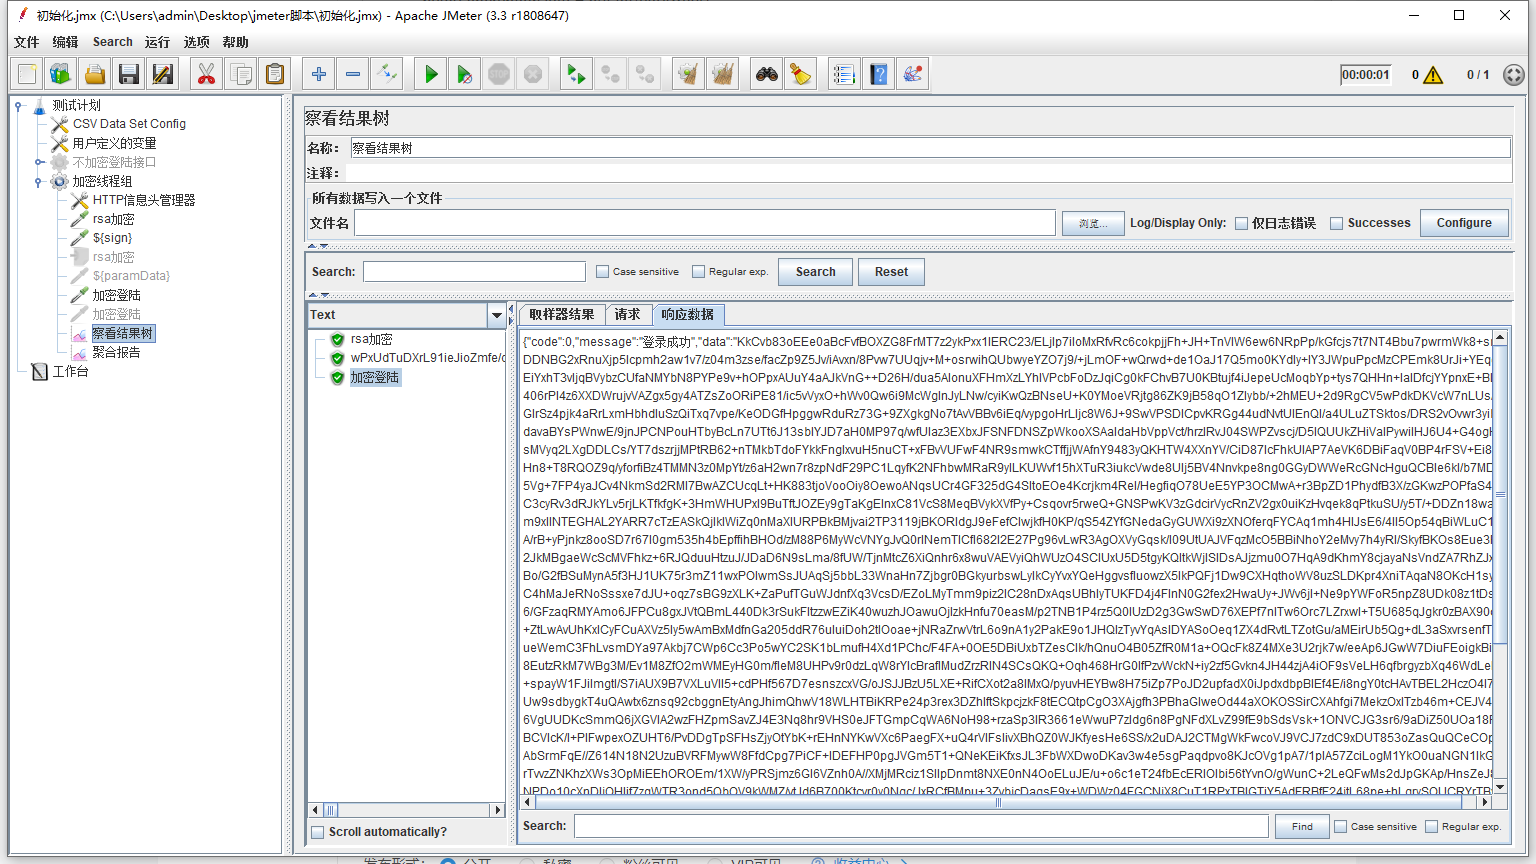The width and height of the screenshot is (1536, 864).
Task: Cut the selected element with the scissors icon
Action: coord(205,73)
